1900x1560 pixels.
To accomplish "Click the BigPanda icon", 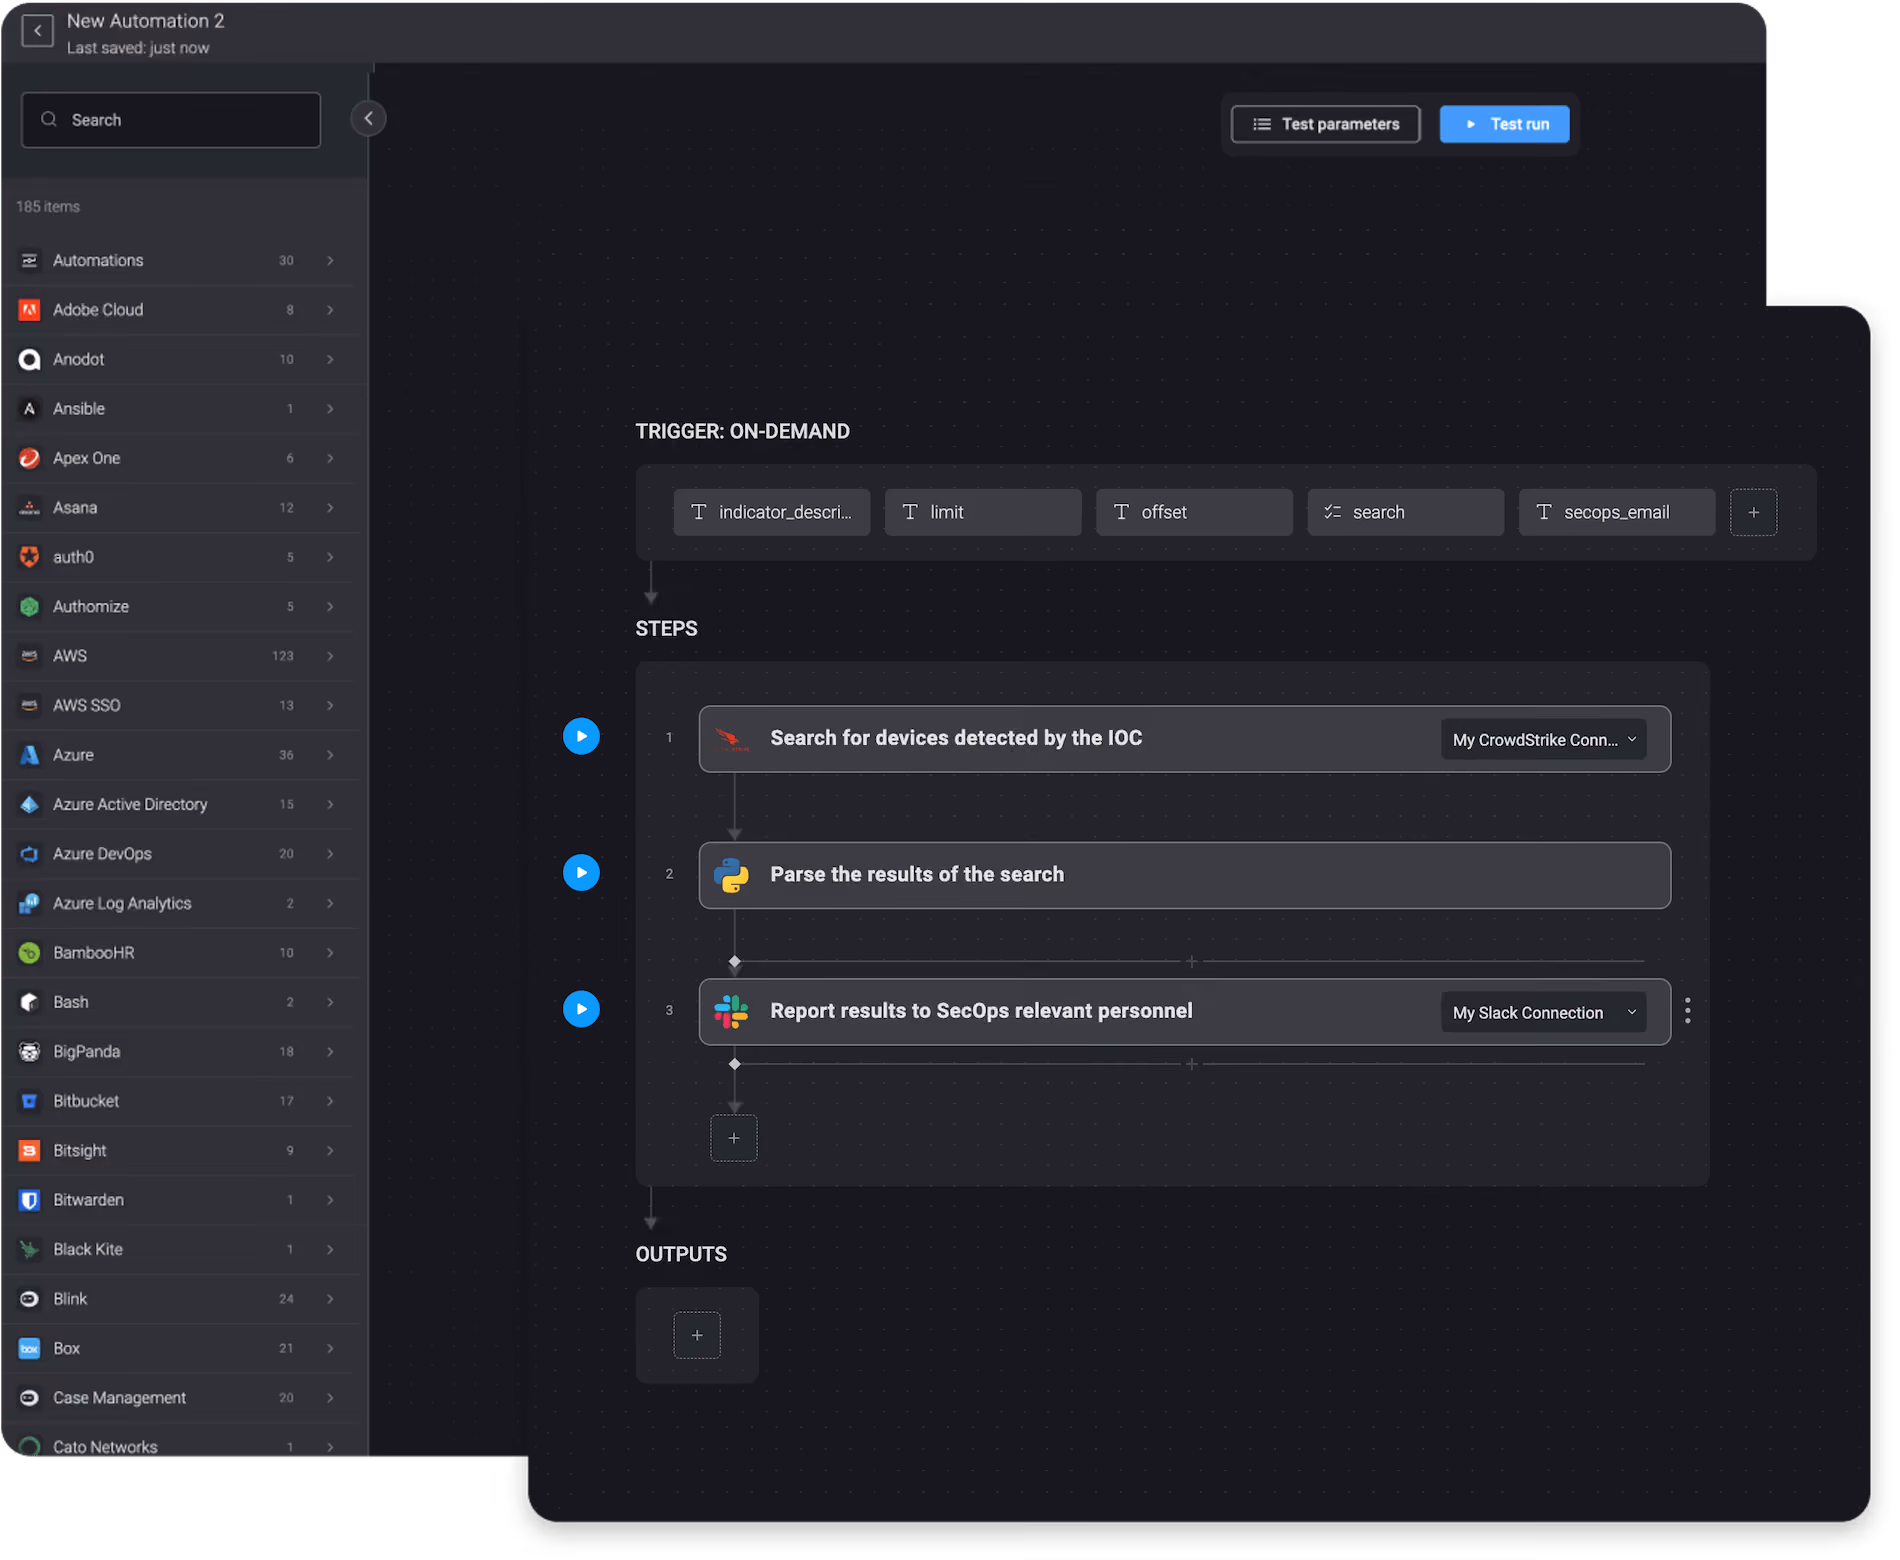I will click(x=30, y=1052).
